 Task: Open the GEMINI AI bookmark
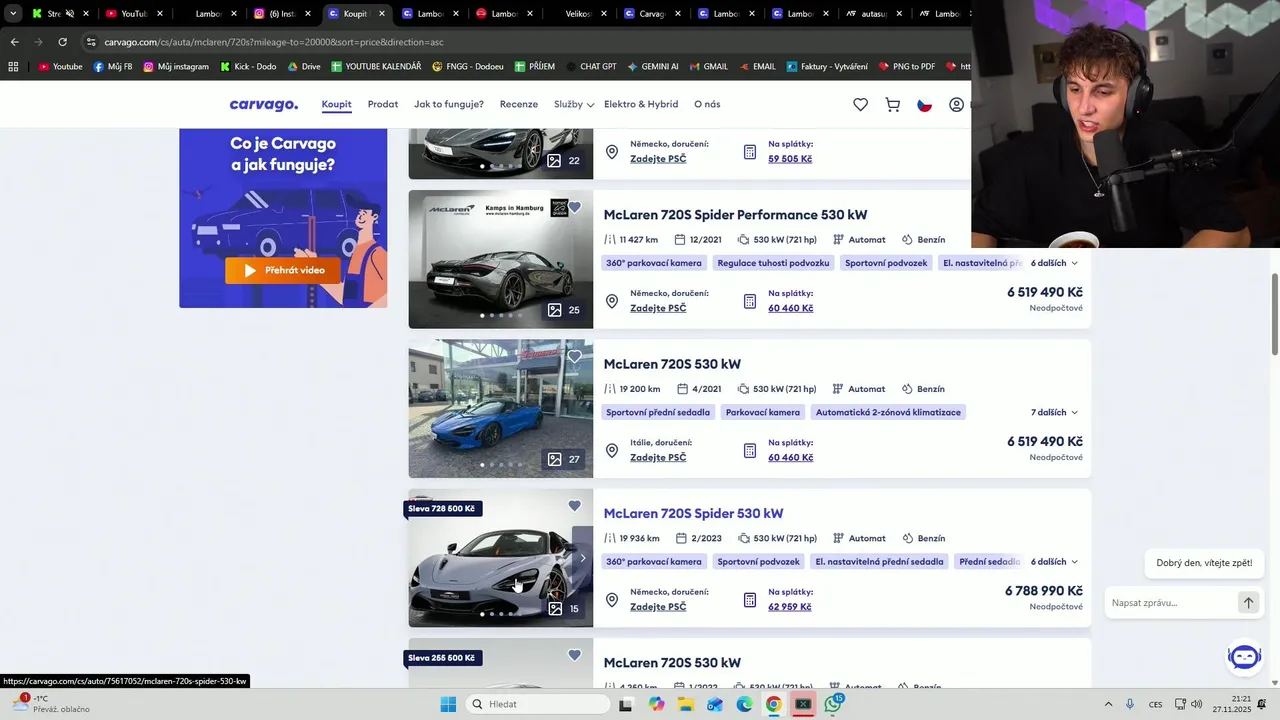(x=653, y=66)
